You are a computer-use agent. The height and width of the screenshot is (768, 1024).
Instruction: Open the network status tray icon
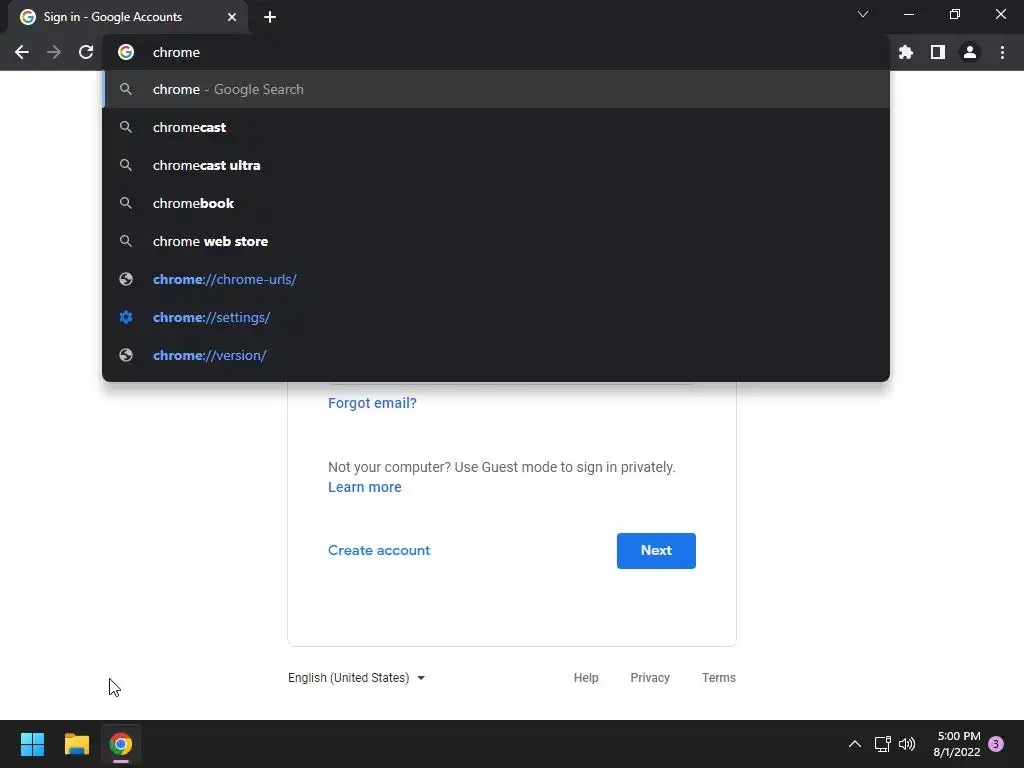[882, 744]
